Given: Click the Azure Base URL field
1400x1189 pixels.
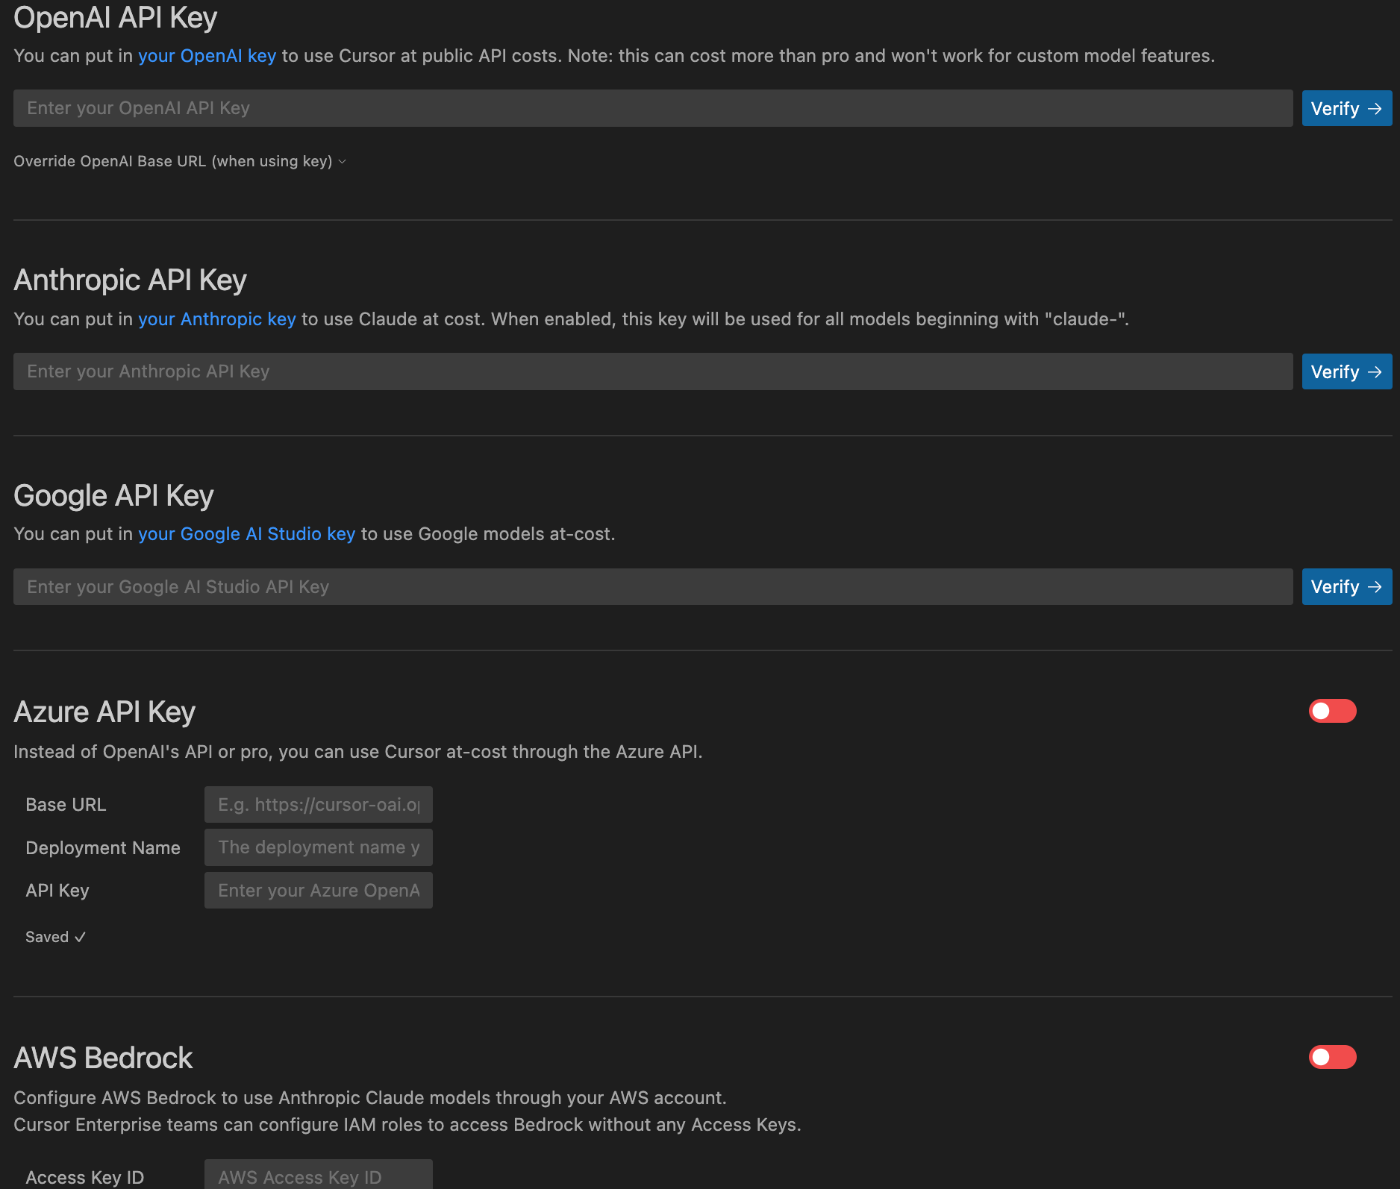Looking at the screenshot, I should [x=318, y=804].
